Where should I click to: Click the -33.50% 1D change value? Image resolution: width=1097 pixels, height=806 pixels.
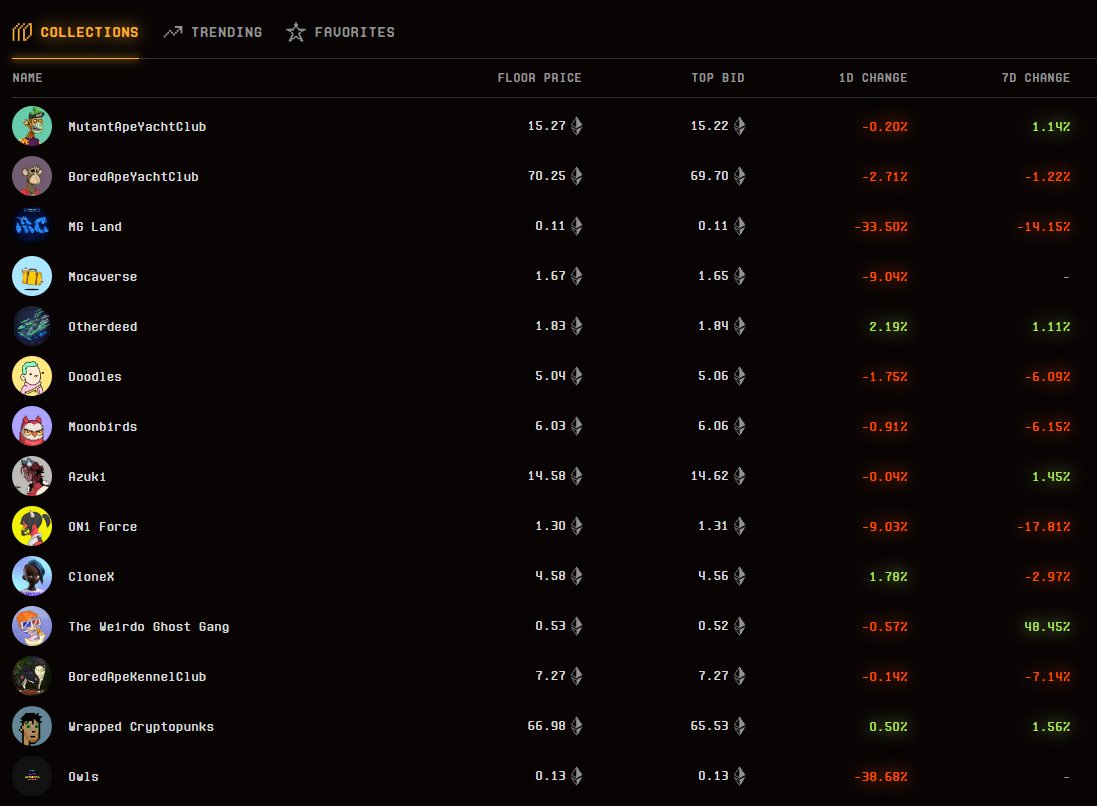tap(881, 227)
